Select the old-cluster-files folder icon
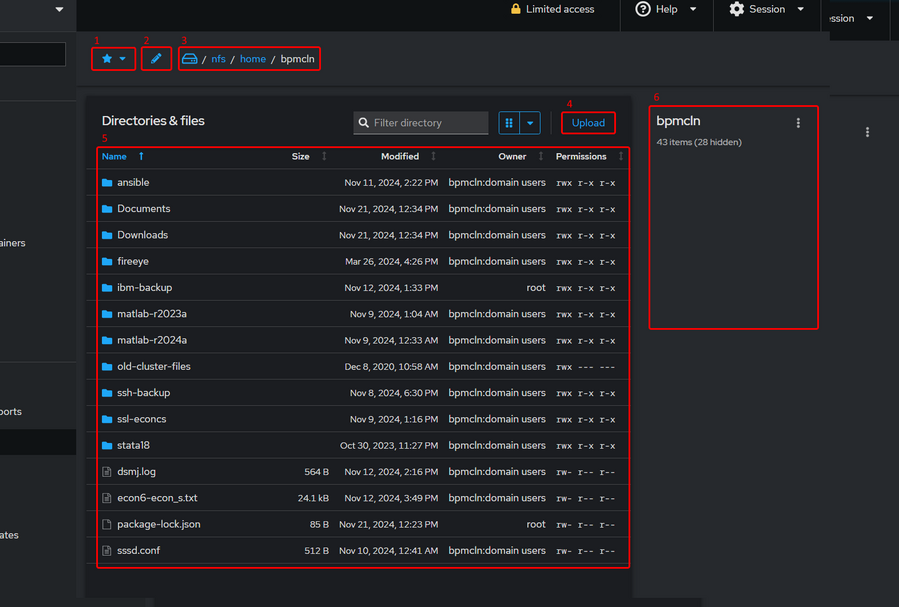 coord(107,367)
